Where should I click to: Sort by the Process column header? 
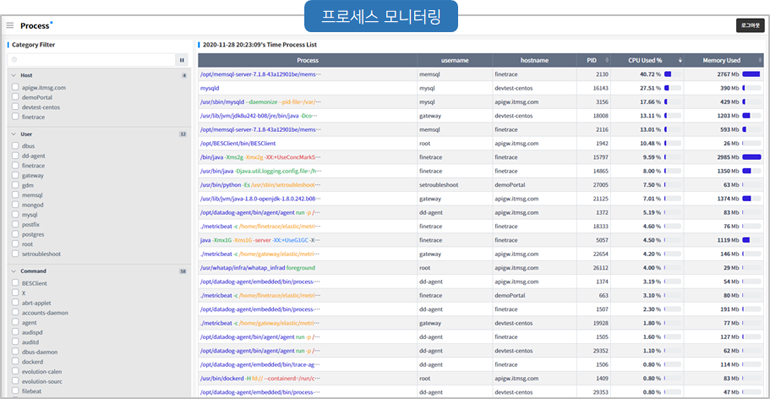point(307,60)
